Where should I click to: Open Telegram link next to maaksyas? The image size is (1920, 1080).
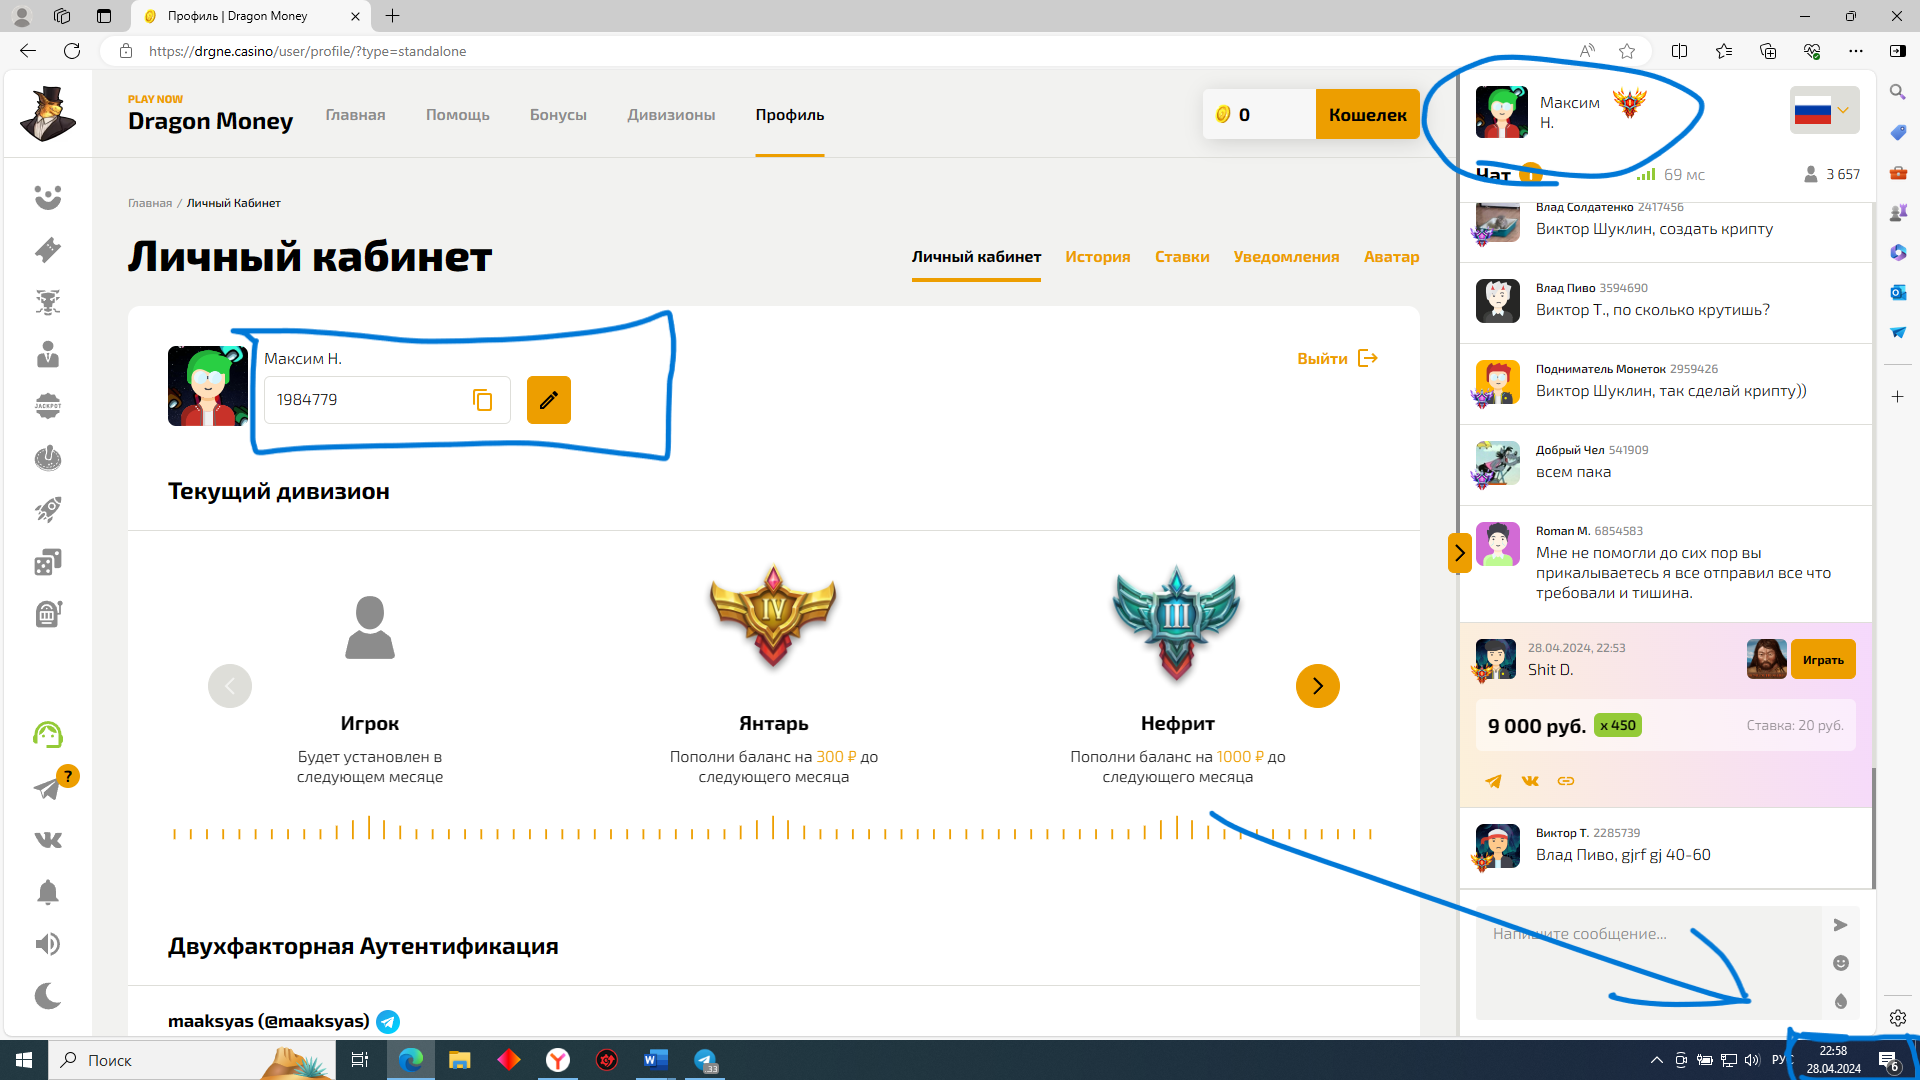tap(388, 1021)
